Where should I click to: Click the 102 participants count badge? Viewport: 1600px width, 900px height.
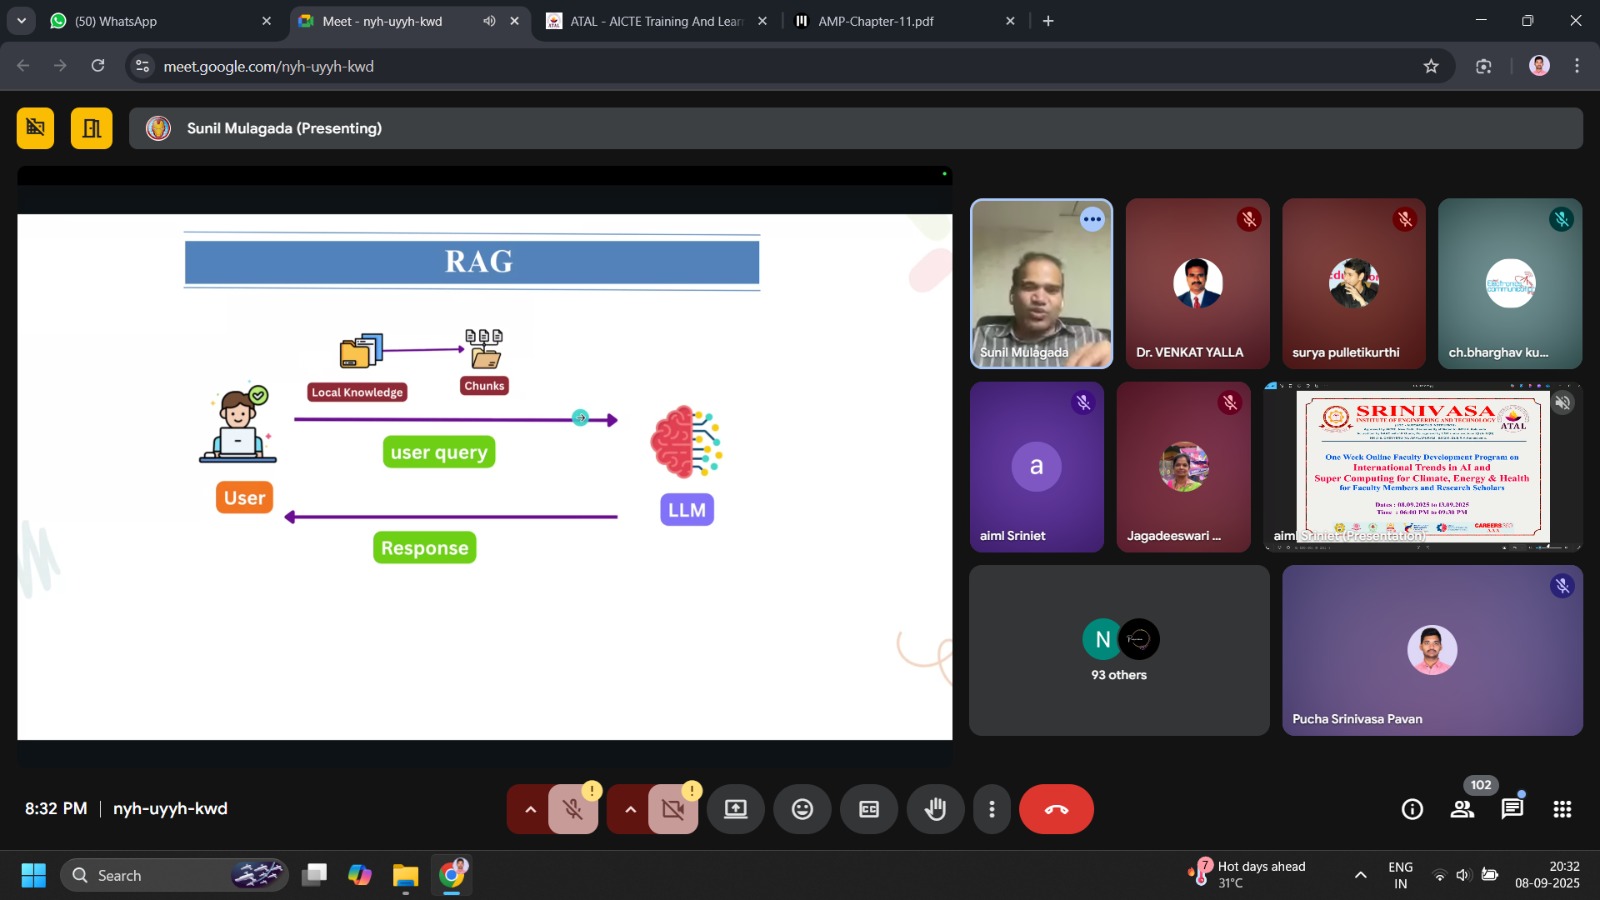click(1481, 785)
